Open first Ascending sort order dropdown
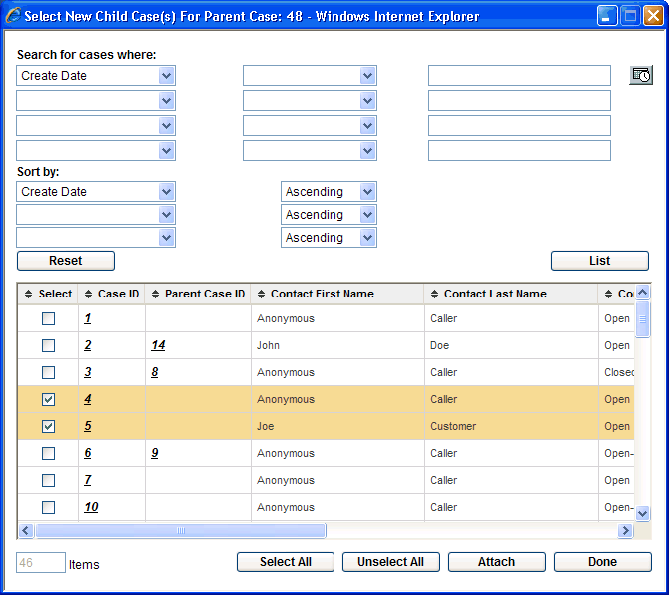Screen dimensions: 669x595 click(329, 192)
